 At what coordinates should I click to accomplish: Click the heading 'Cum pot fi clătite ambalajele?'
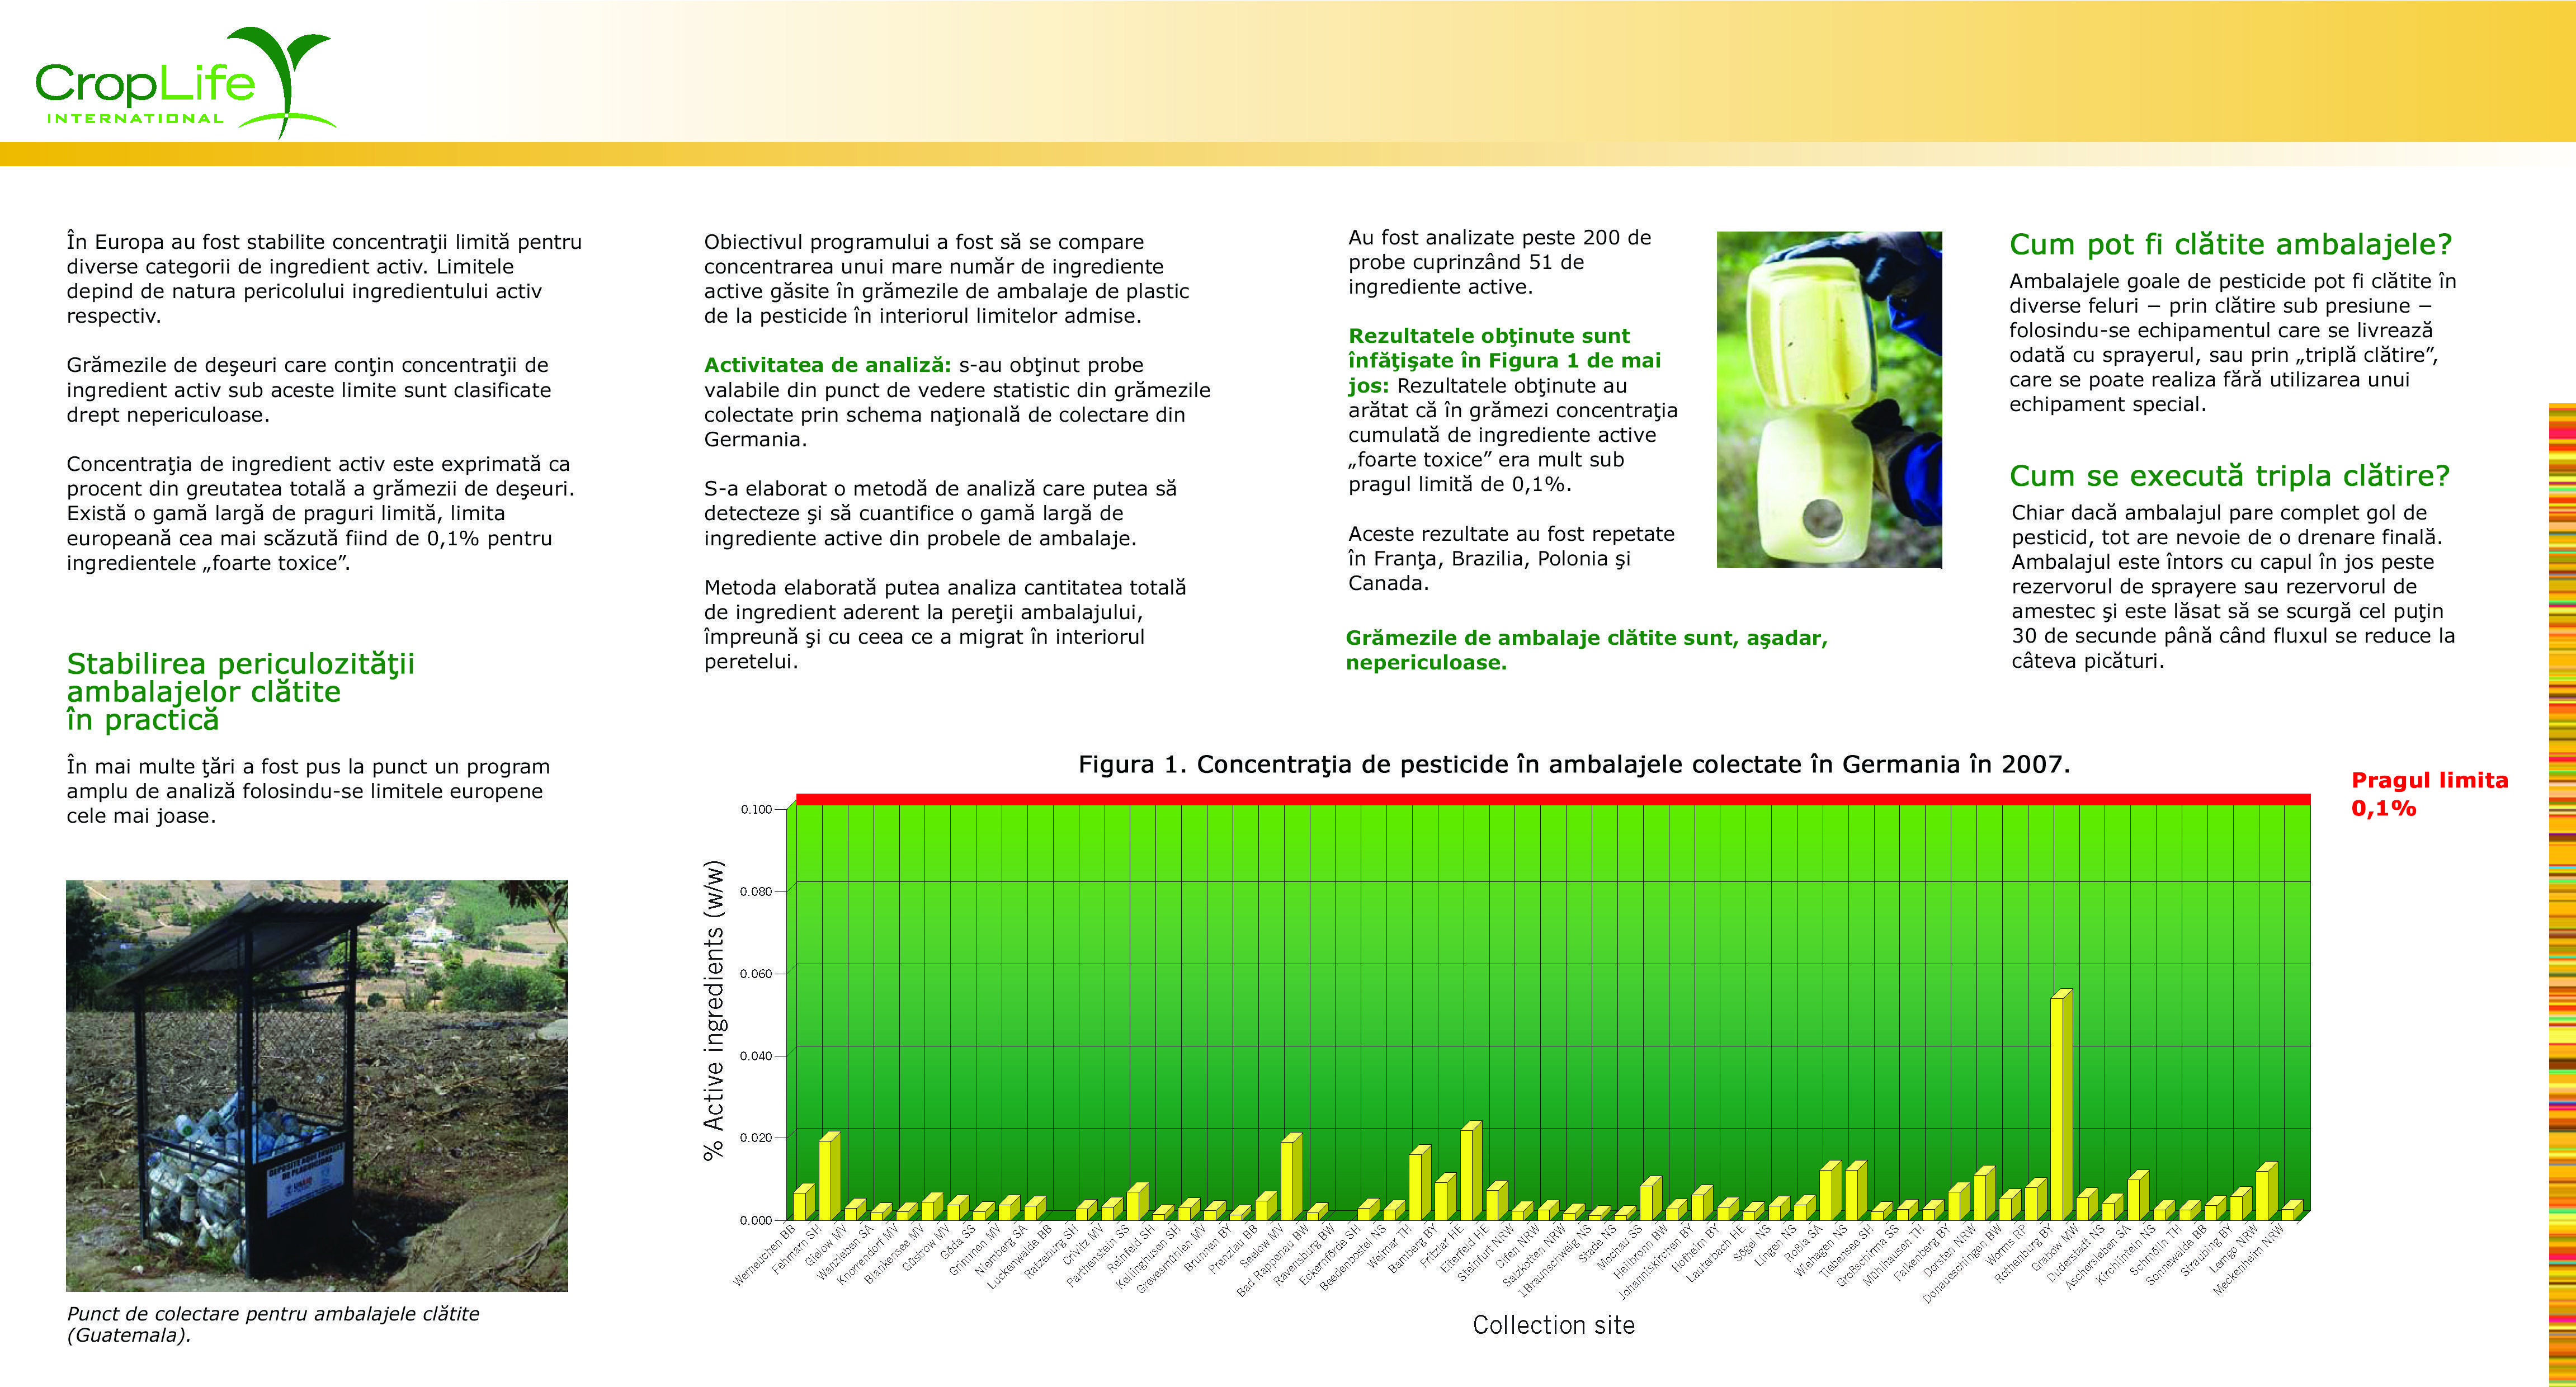click(x=2230, y=244)
